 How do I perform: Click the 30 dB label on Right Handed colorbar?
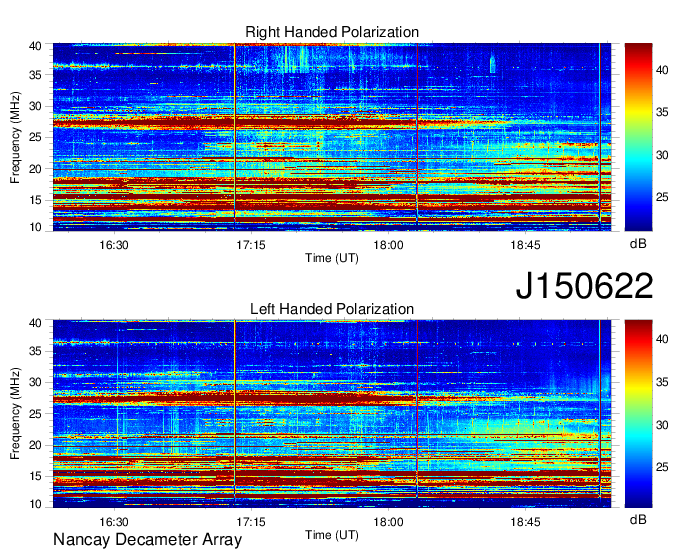point(662,155)
